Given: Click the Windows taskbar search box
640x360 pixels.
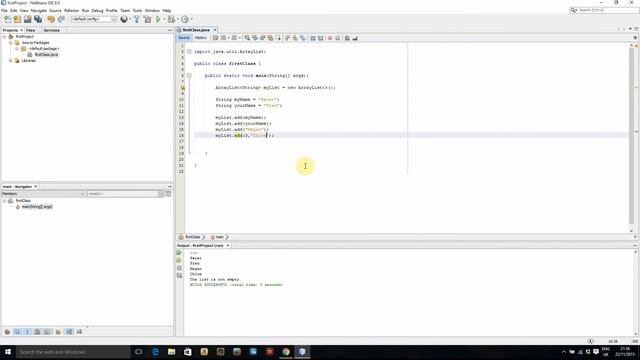Looking at the screenshot, I should click(x=73, y=352).
